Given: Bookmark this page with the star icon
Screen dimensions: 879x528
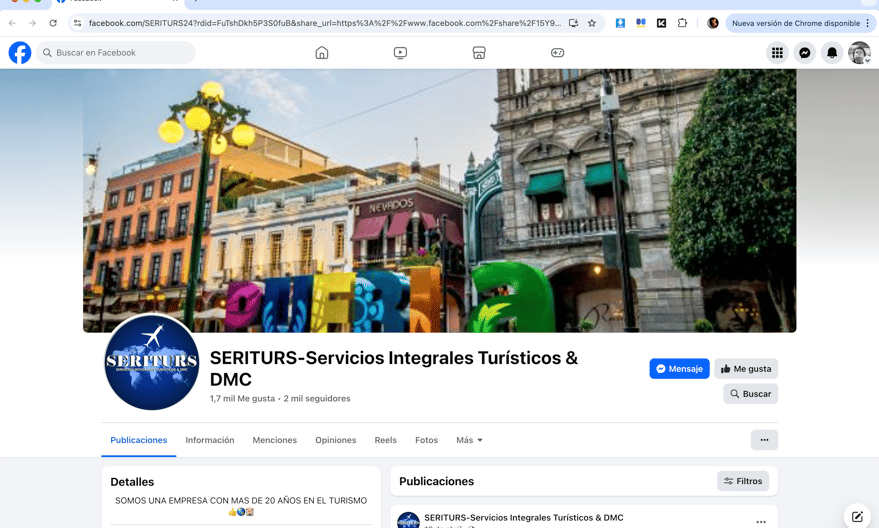Looking at the screenshot, I should point(591,23).
